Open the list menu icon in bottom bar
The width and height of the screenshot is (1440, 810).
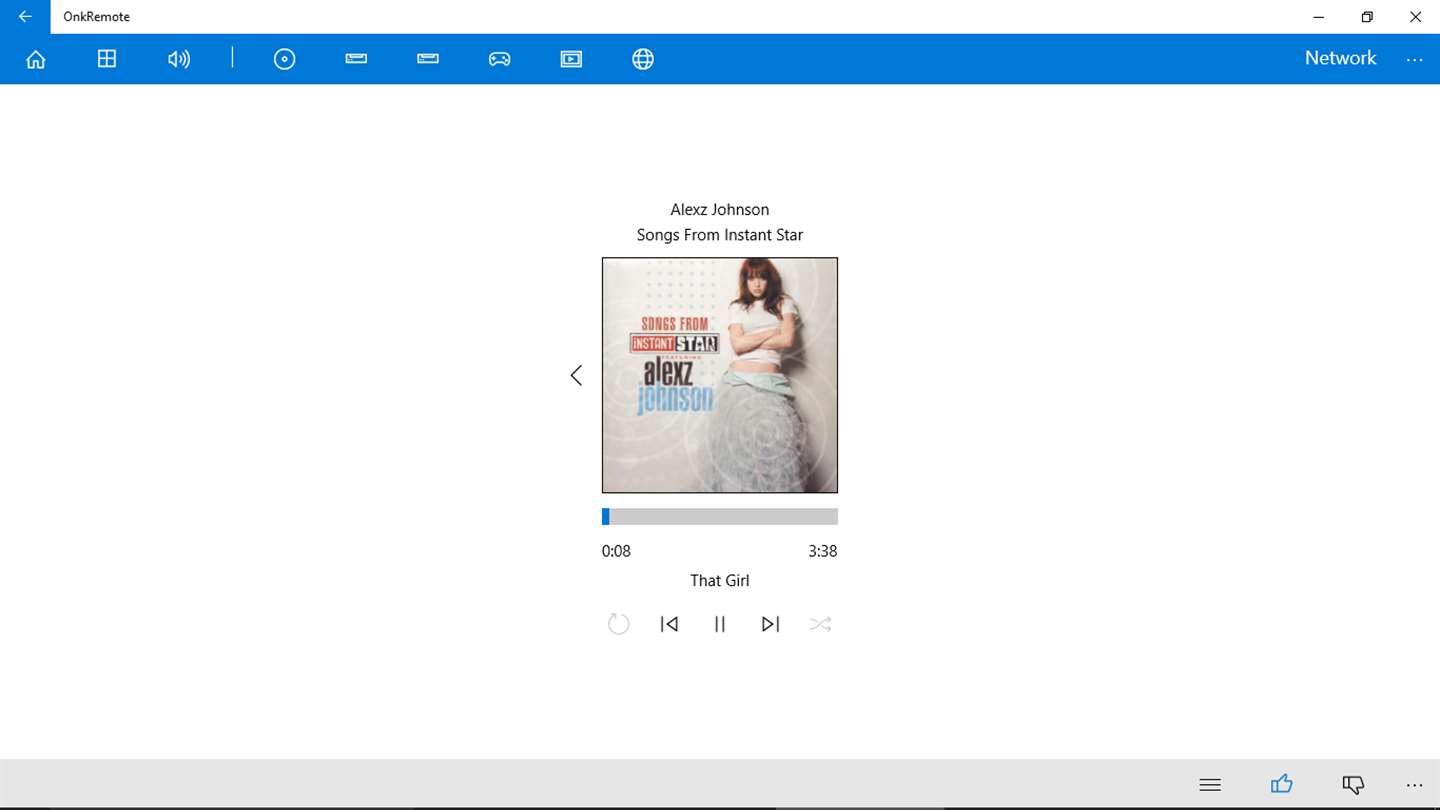tap(1210, 785)
